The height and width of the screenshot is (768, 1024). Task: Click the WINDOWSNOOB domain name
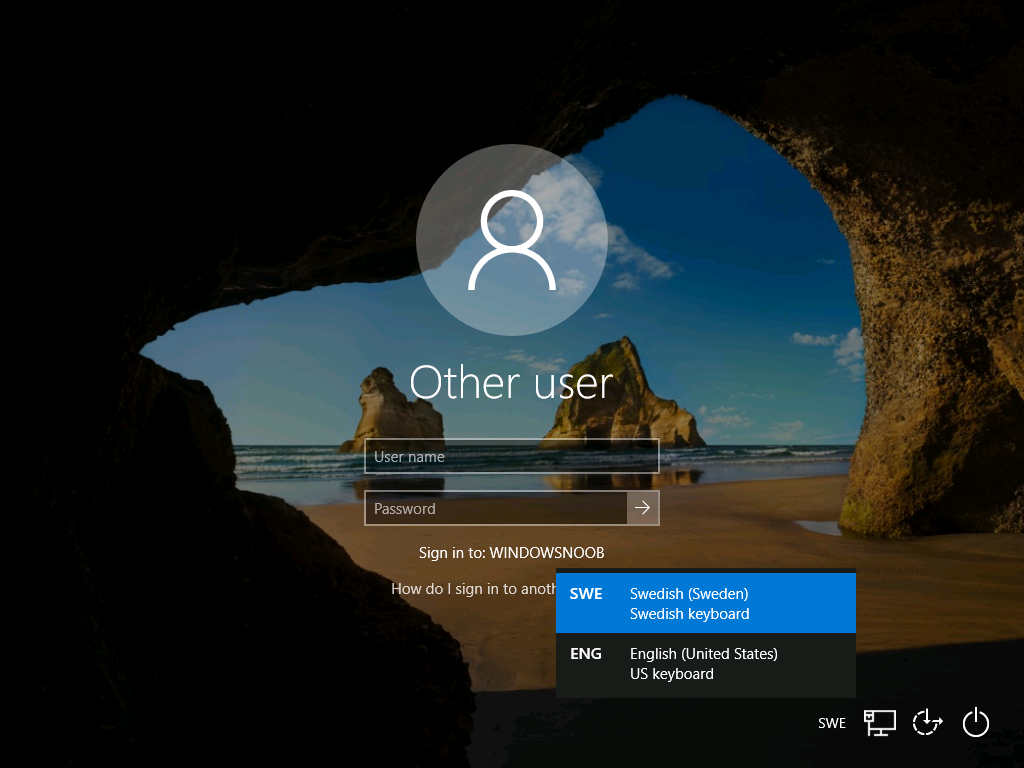547,553
